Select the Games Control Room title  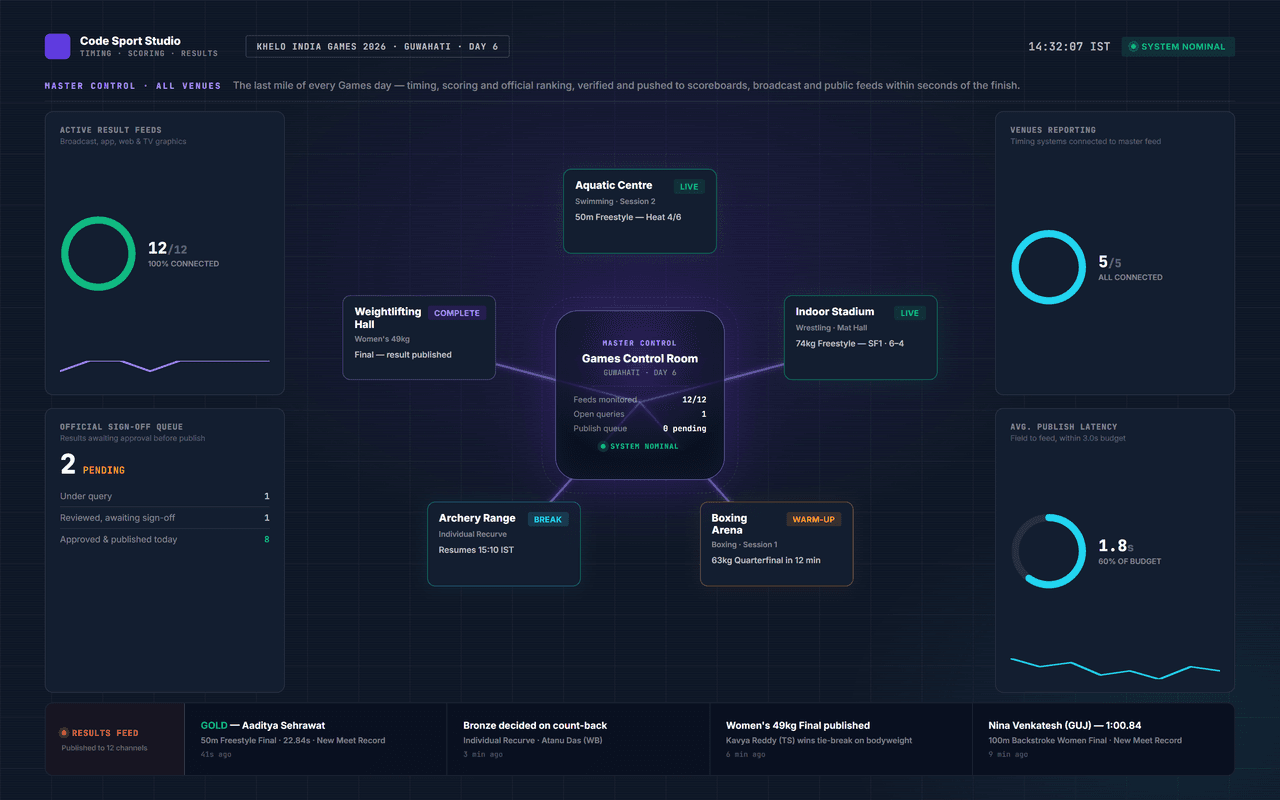(x=640, y=359)
